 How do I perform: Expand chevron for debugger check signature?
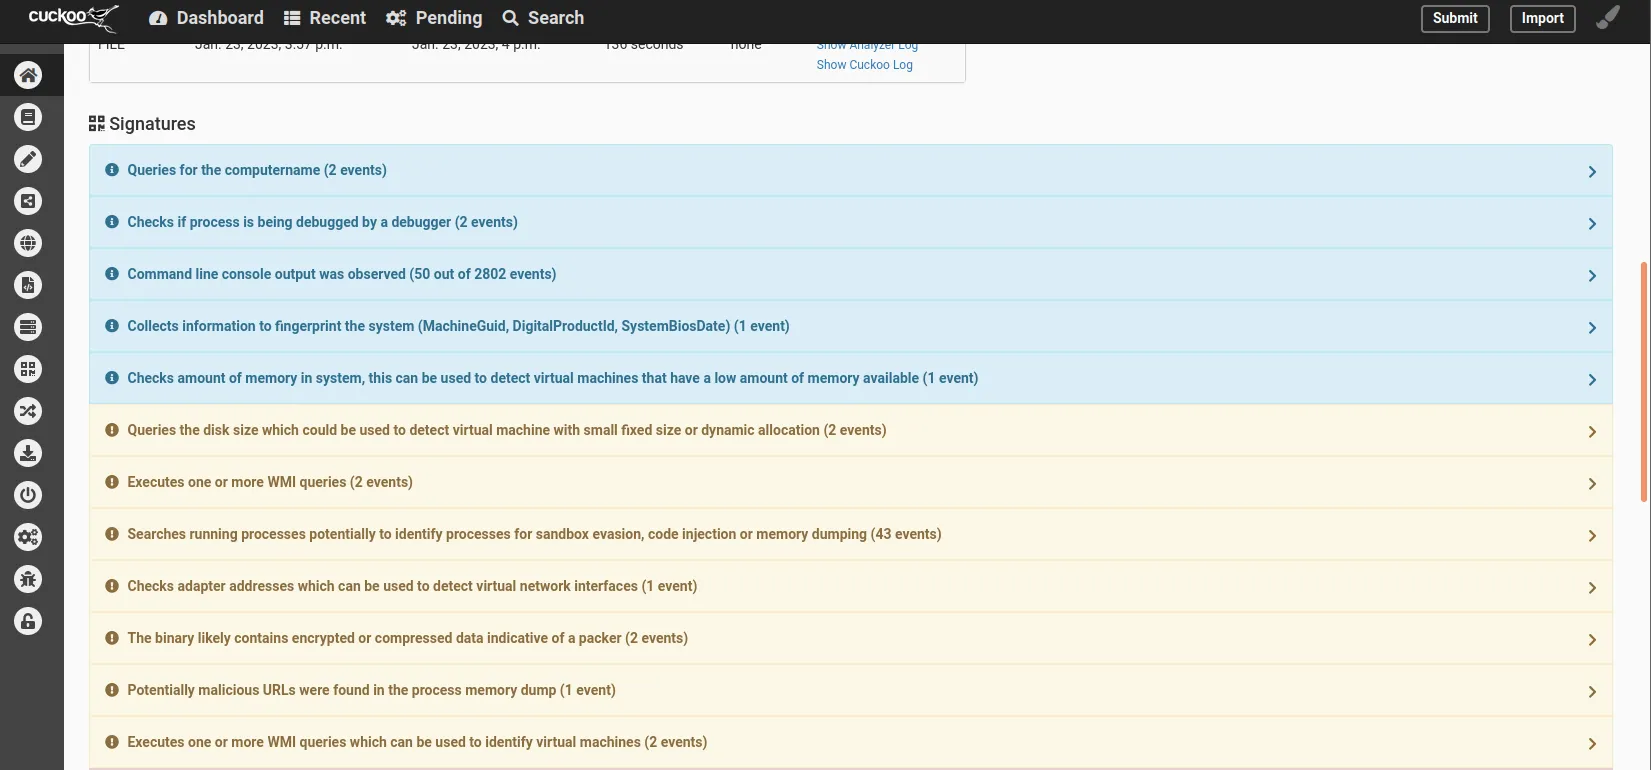tap(1592, 224)
